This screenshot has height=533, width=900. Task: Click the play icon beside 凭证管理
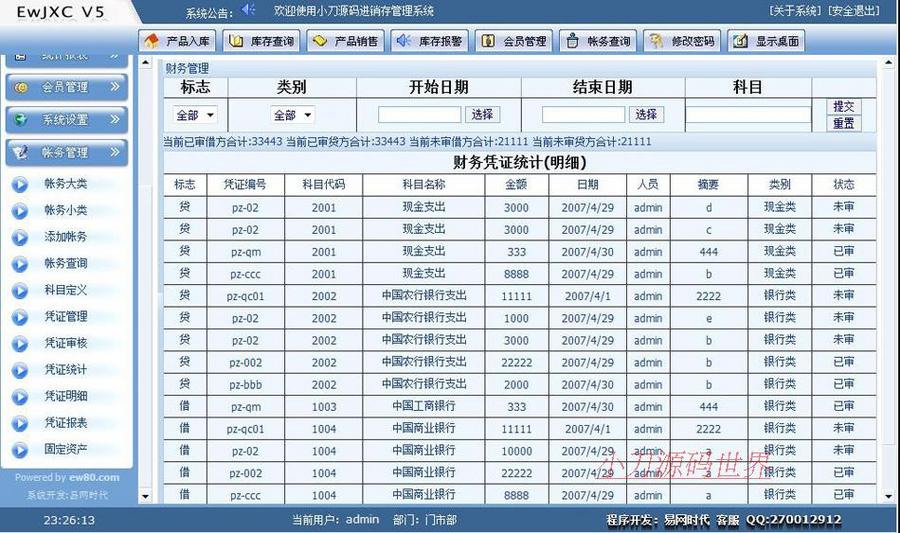click(20, 317)
